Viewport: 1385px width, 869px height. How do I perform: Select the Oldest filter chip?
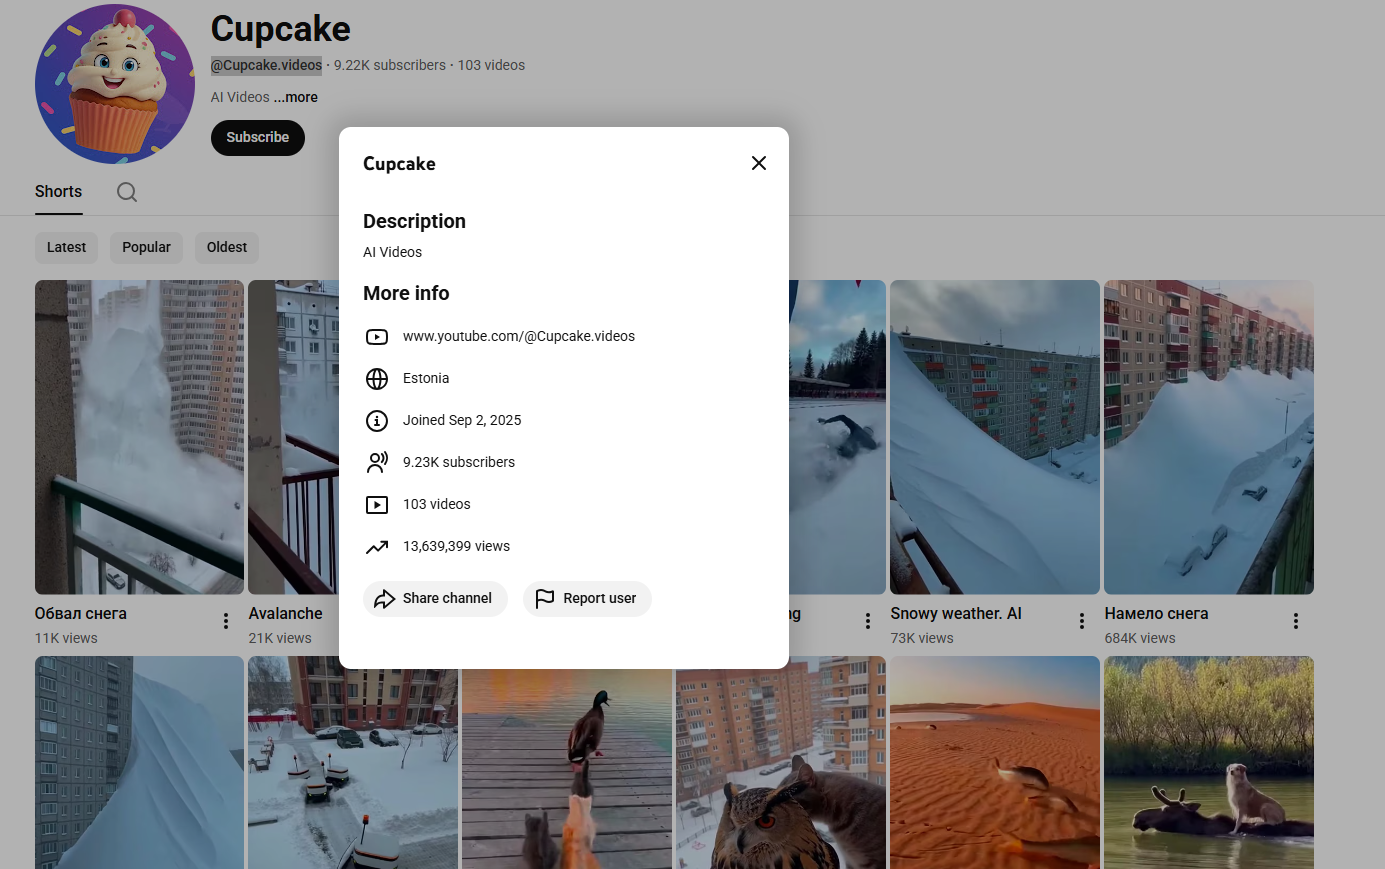point(227,248)
